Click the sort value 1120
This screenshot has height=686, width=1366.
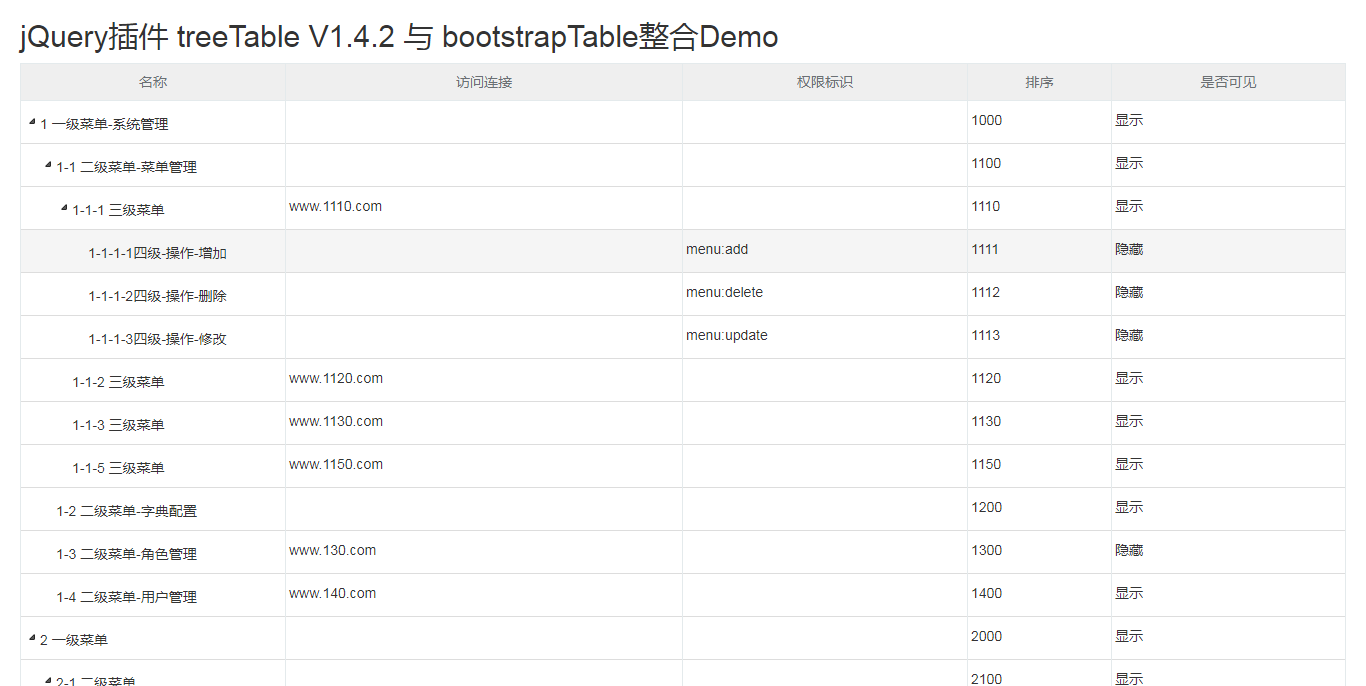click(x=986, y=378)
